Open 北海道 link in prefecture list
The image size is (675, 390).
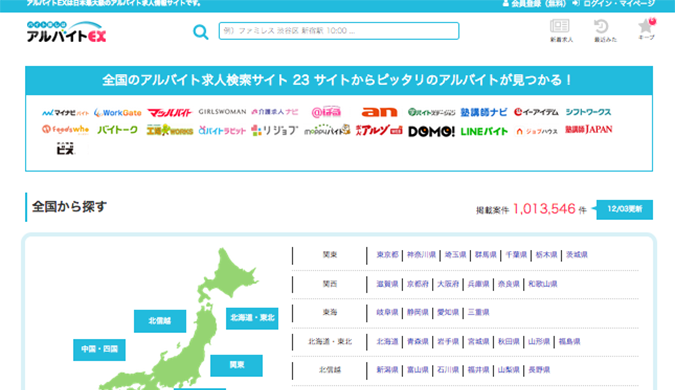tap(387, 342)
